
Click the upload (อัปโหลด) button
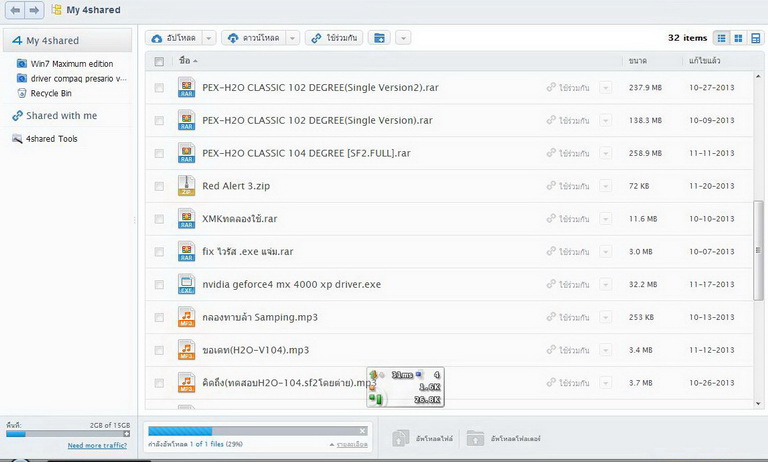tap(174, 38)
